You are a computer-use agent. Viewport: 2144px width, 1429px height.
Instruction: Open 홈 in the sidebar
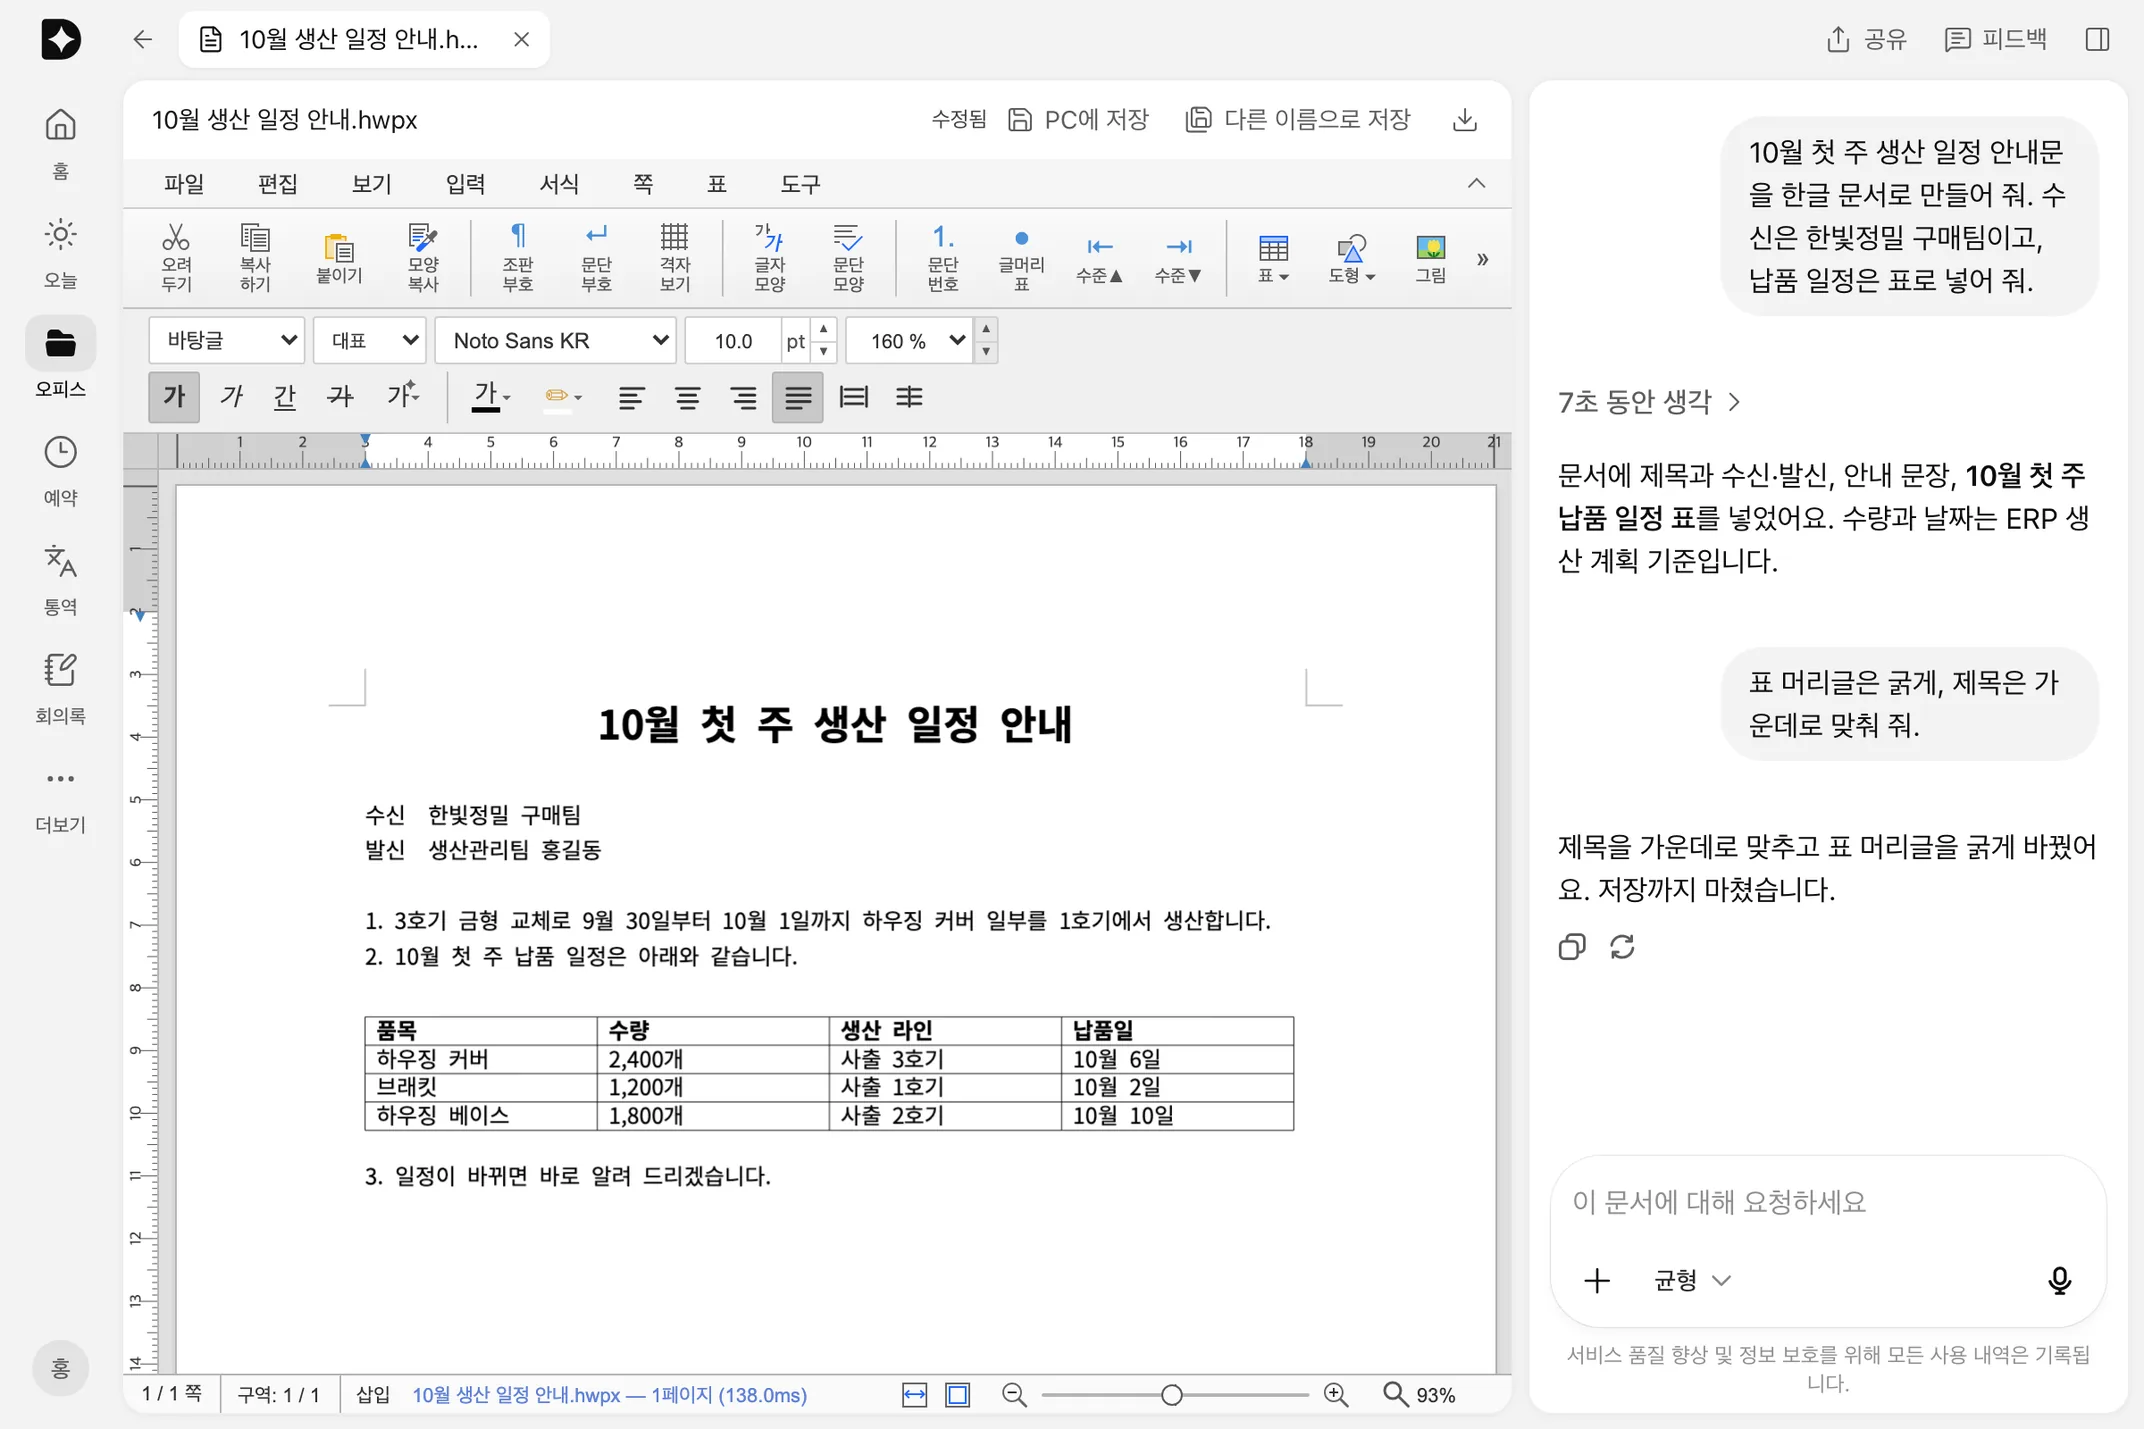tap(60, 143)
